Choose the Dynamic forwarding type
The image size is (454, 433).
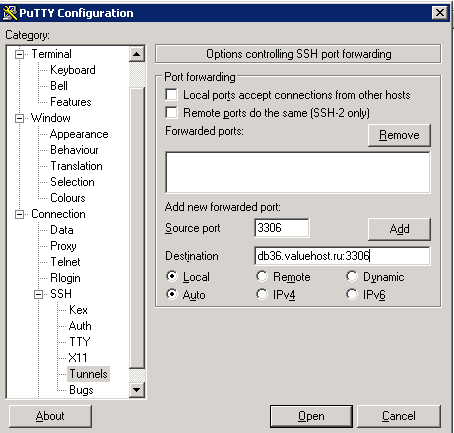click(352, 276)
